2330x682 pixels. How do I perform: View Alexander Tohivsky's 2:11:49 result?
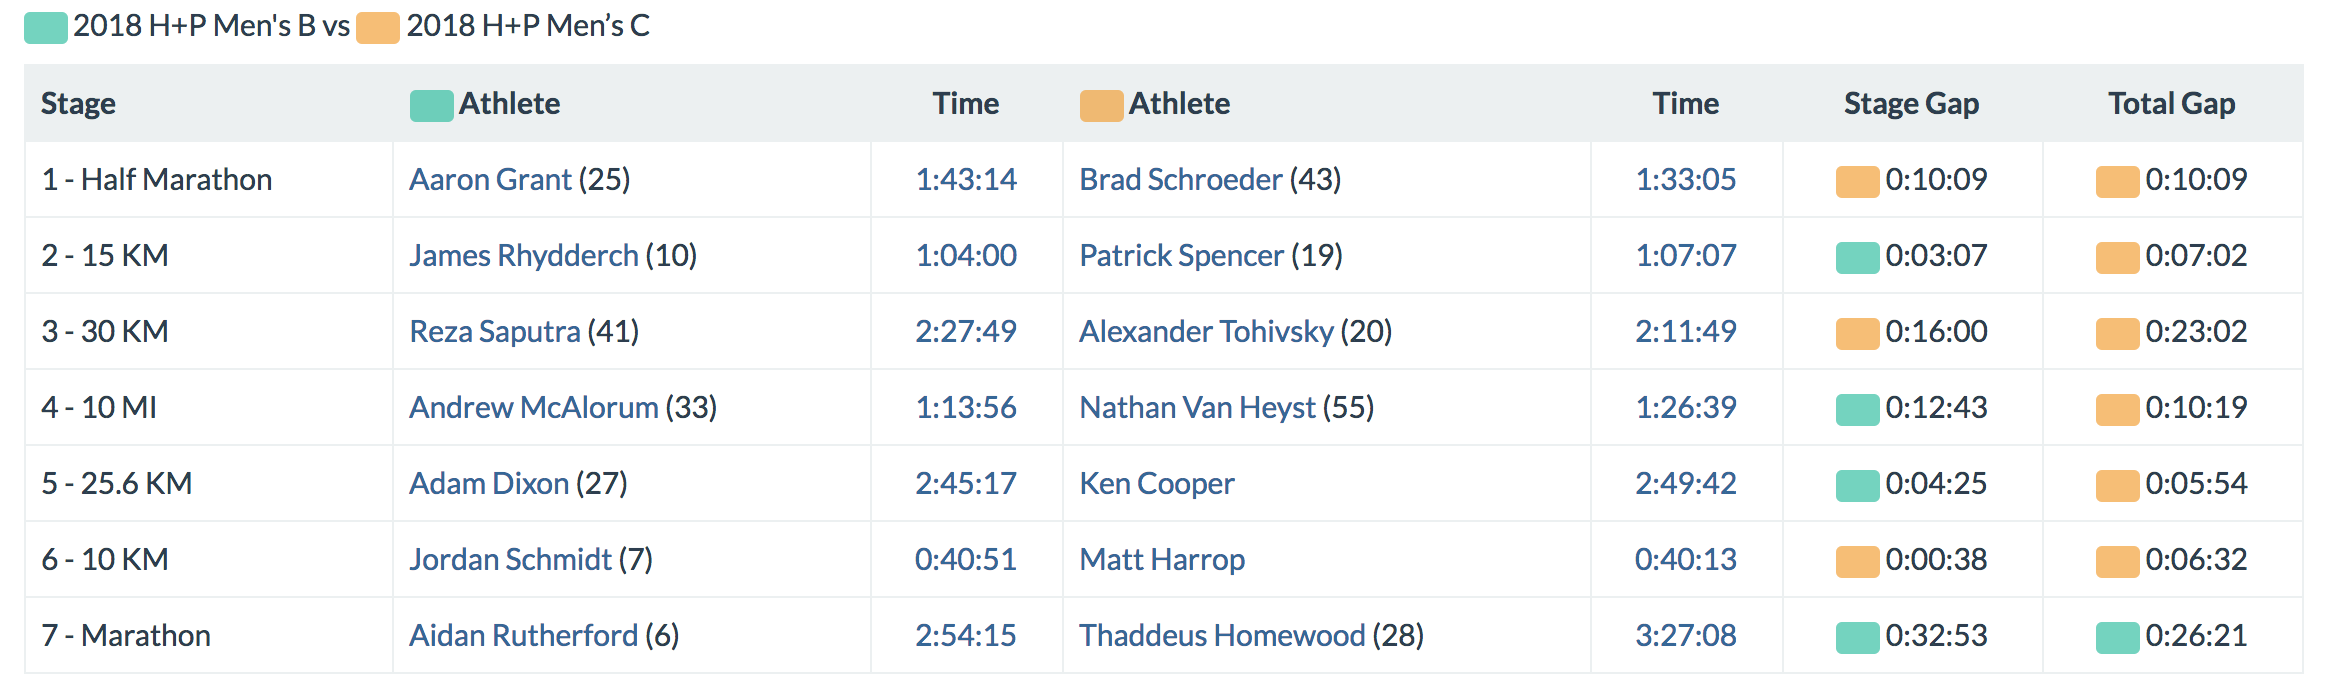(1685, 332)
